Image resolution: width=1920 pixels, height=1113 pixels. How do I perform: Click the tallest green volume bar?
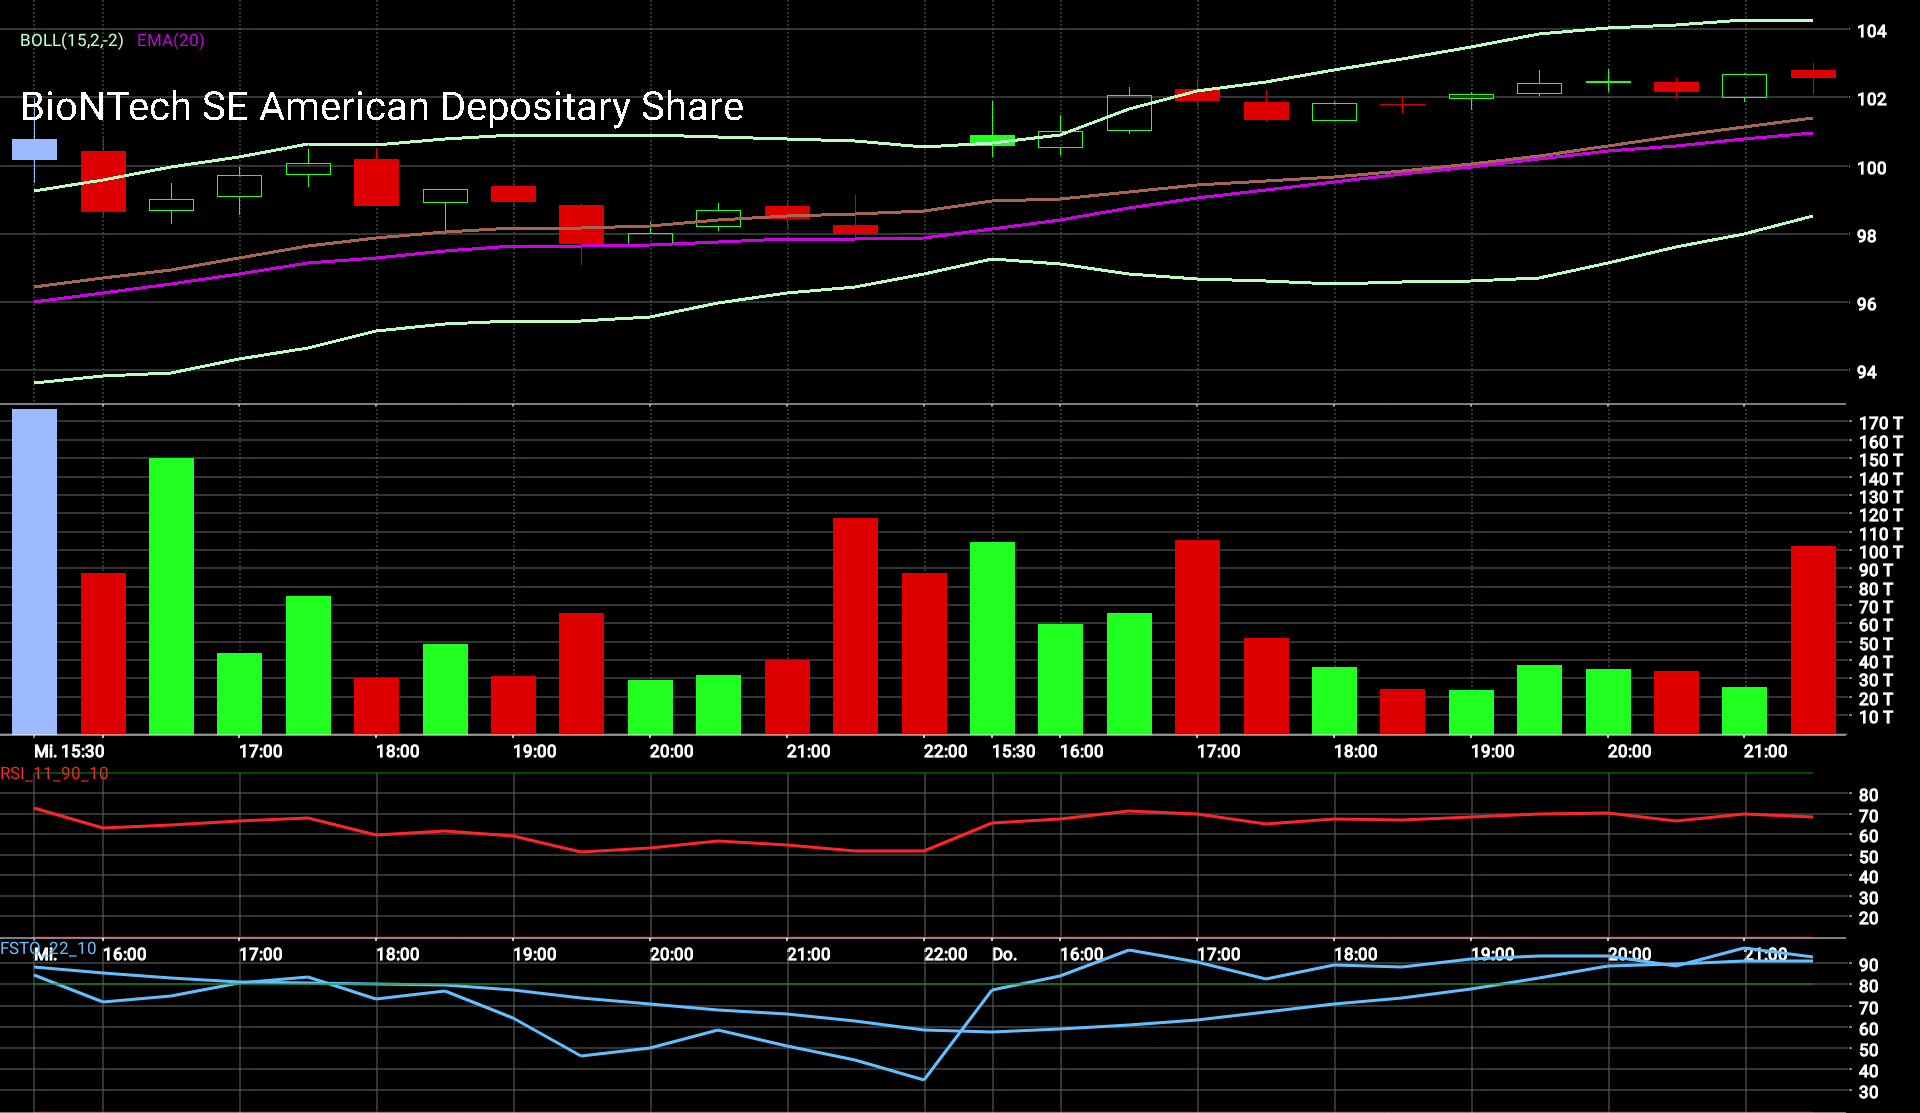pos(171,596)
